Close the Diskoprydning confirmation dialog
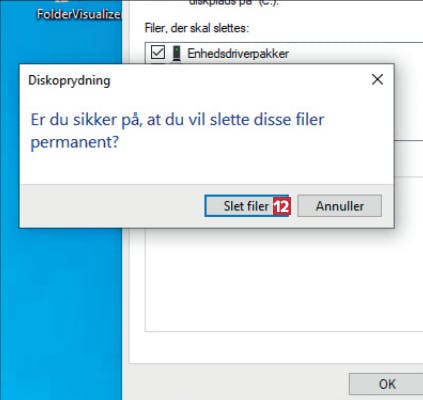423x400 pixels. coord(377,79)
